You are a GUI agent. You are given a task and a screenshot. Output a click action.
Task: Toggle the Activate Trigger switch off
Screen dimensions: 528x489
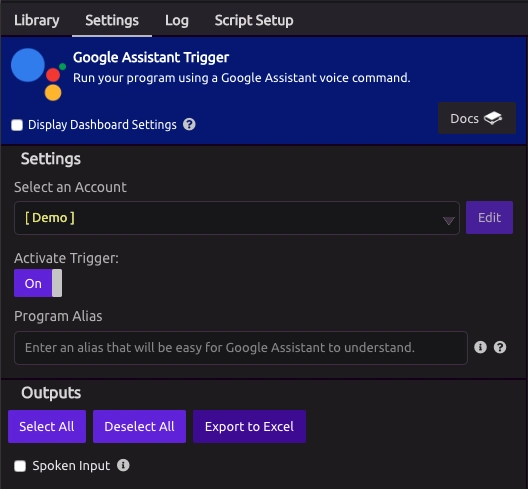pos(38,283)
